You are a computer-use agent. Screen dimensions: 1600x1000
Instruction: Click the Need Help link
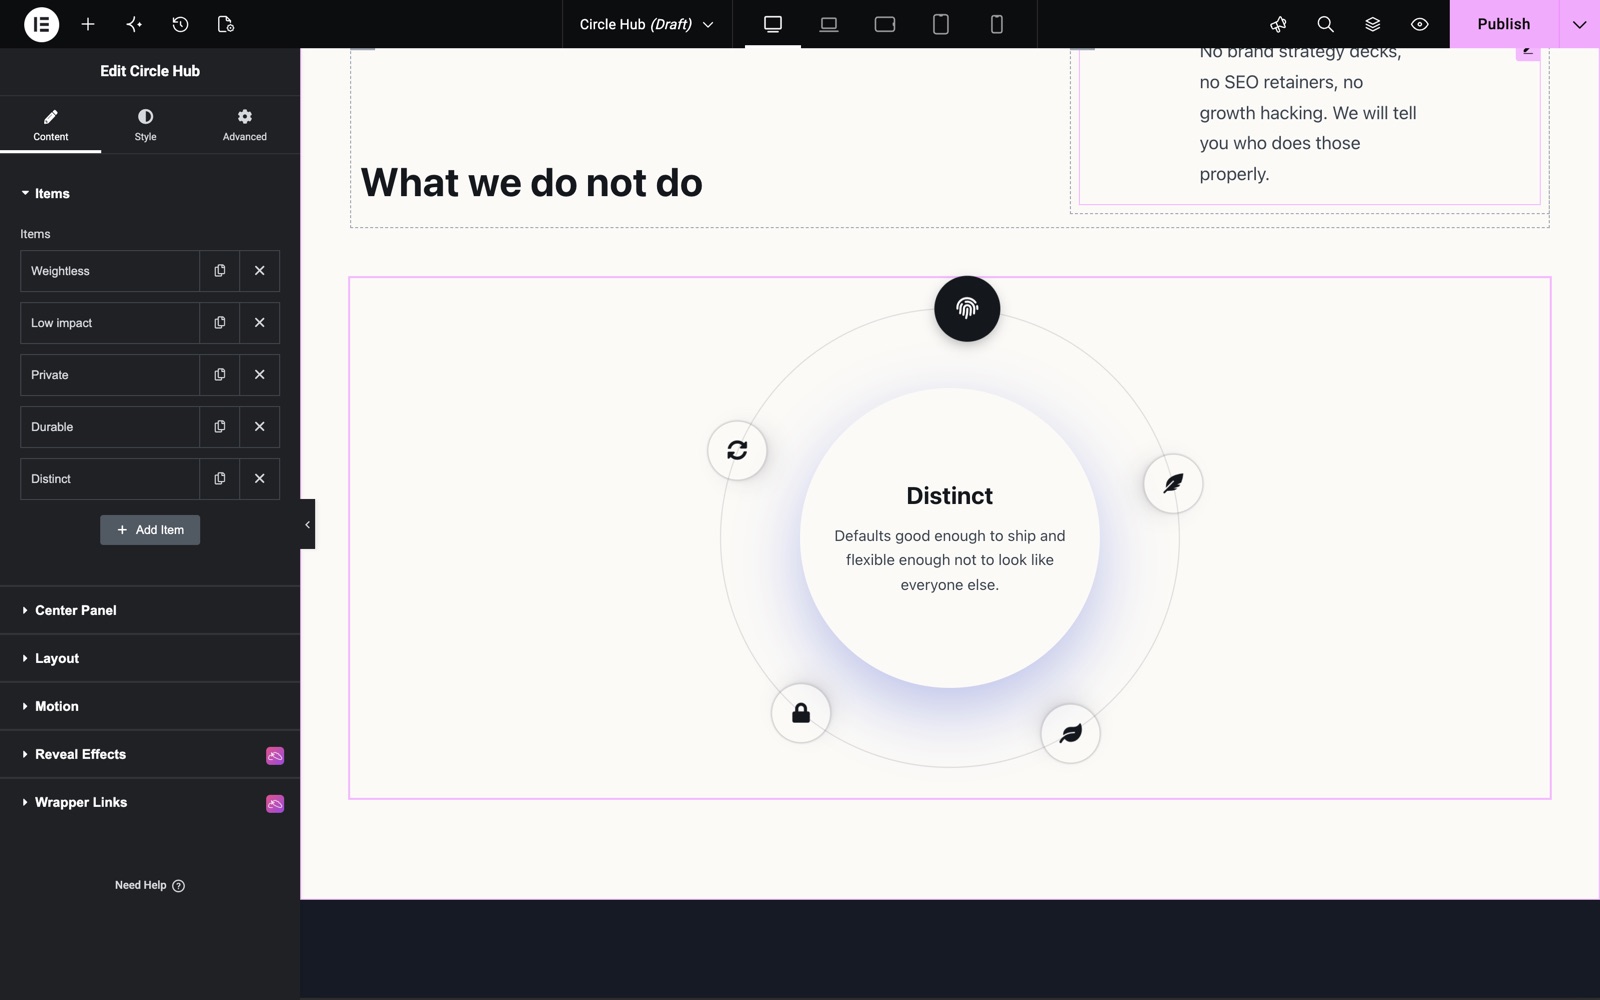pos(150,885)
